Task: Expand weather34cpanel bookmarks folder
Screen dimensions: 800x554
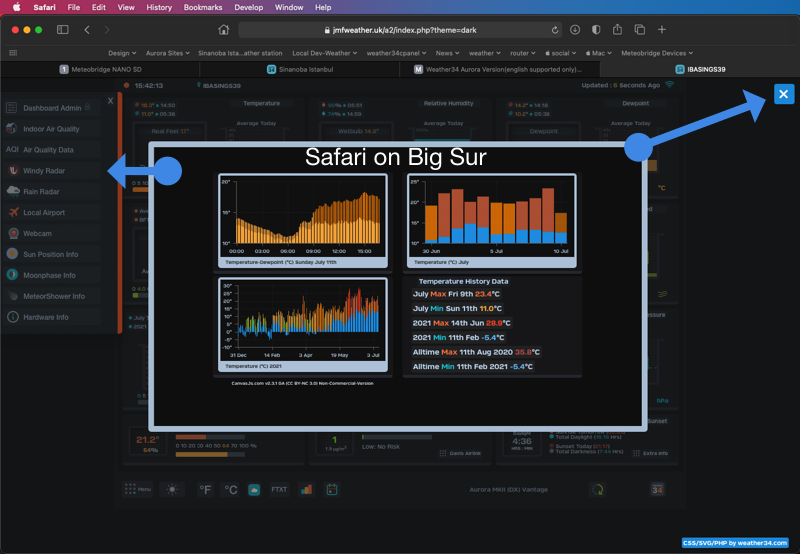Action: coord(396,53)
